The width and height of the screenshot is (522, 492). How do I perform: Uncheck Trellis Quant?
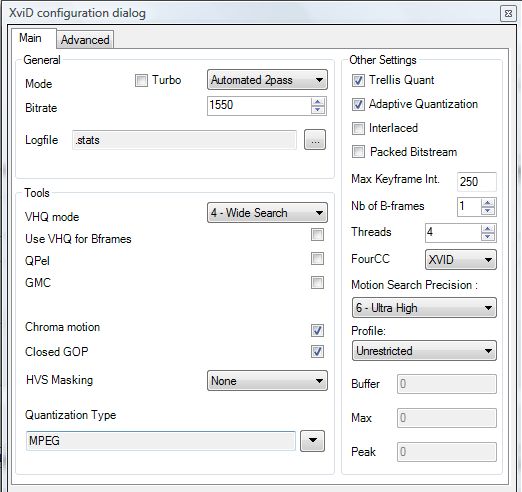pos(358,80)
